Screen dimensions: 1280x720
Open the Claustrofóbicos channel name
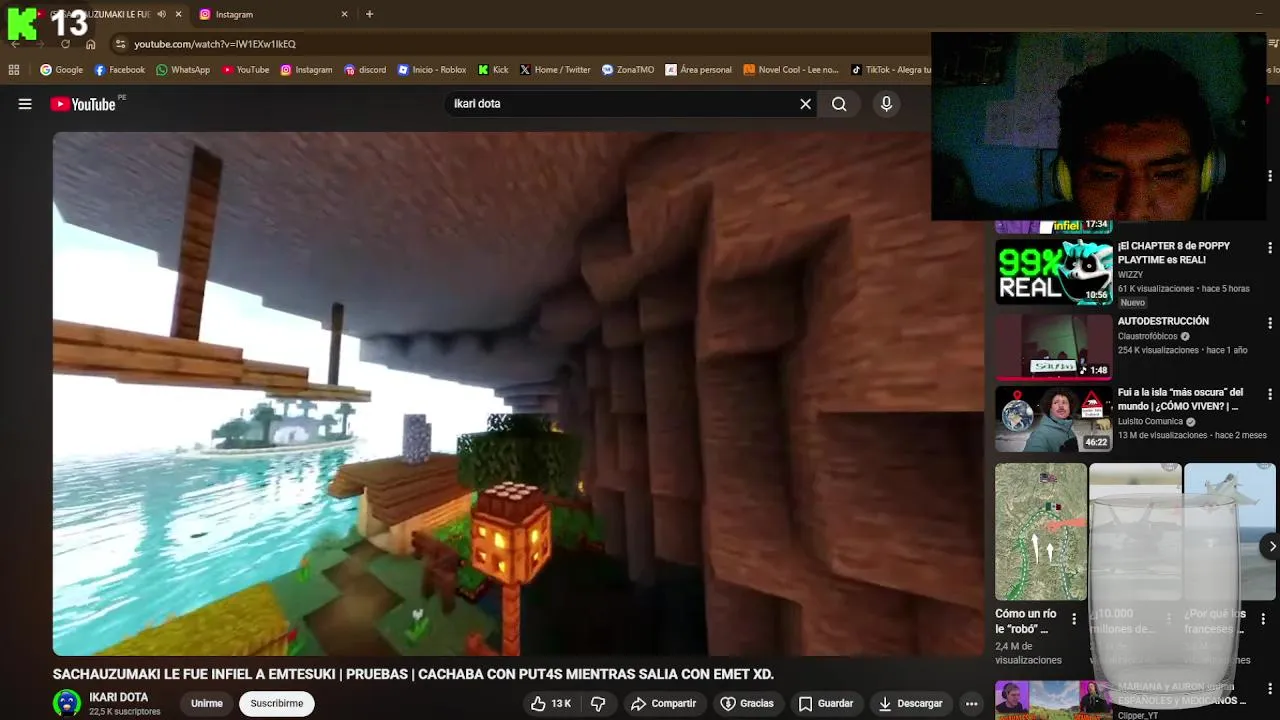(x=1148, y=336)
